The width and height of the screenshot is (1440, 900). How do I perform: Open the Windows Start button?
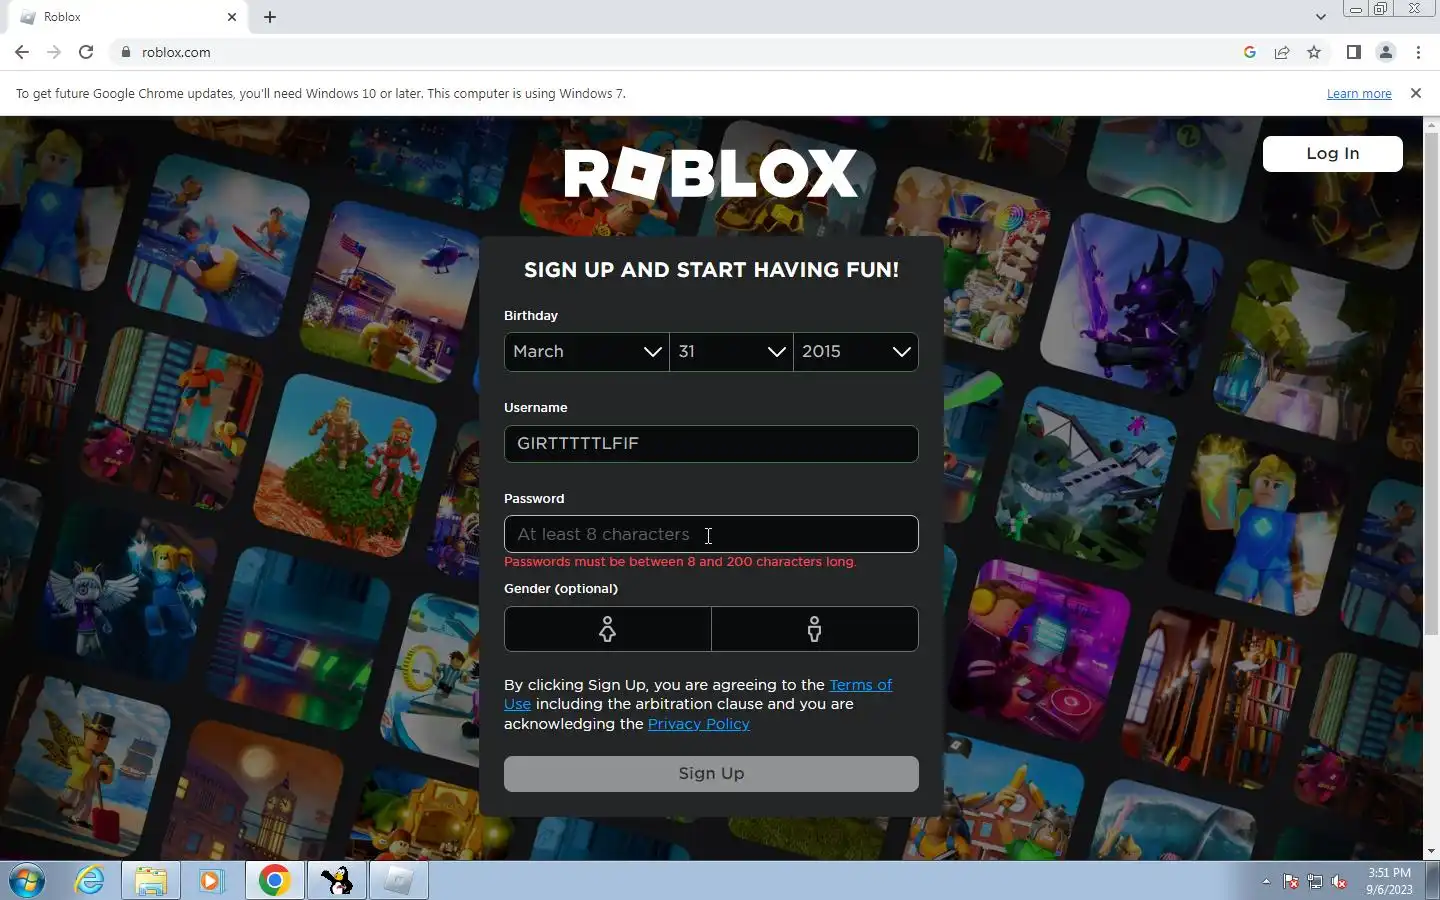tap(28, 880)
